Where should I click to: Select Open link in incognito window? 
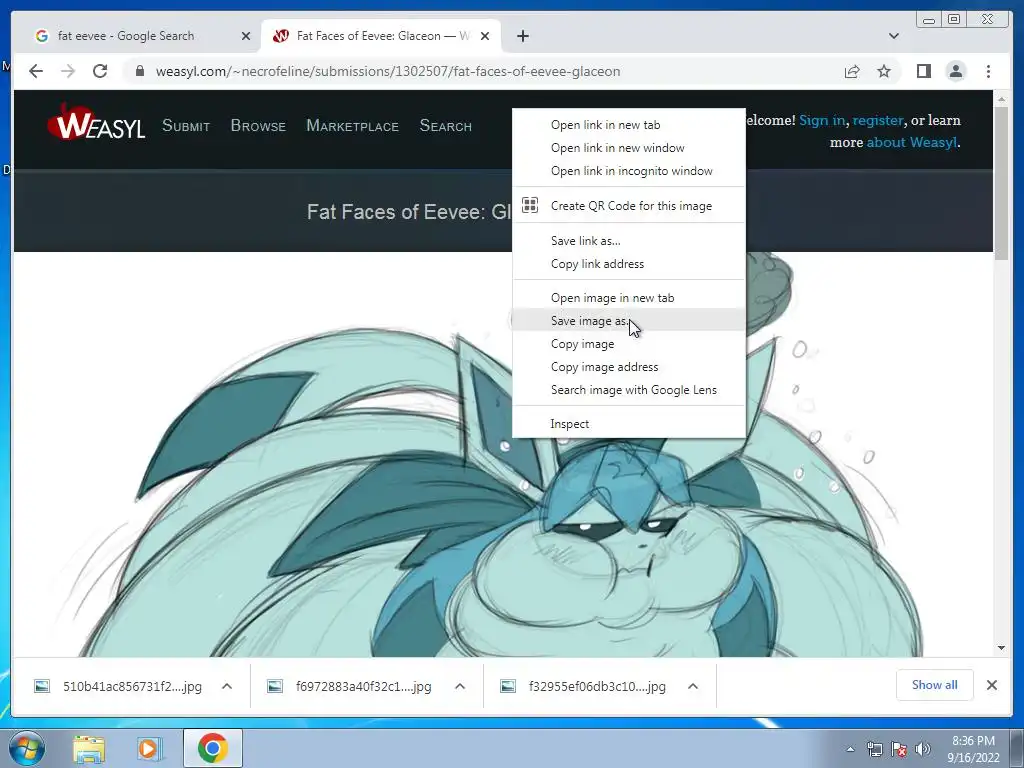628,170
